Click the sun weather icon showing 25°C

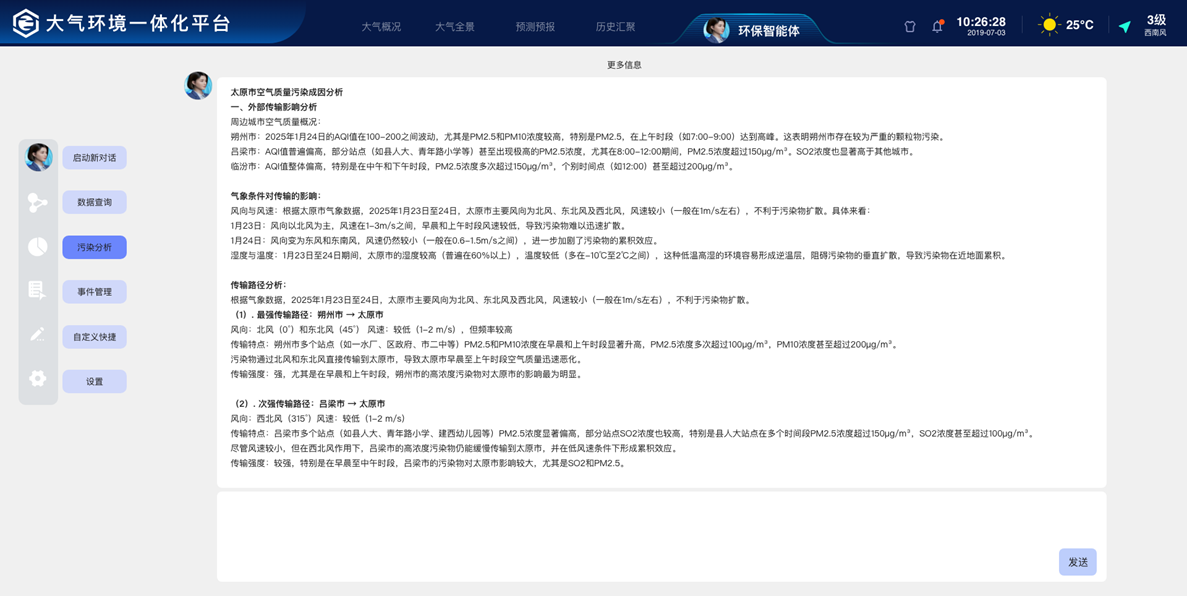point(1048,22)
